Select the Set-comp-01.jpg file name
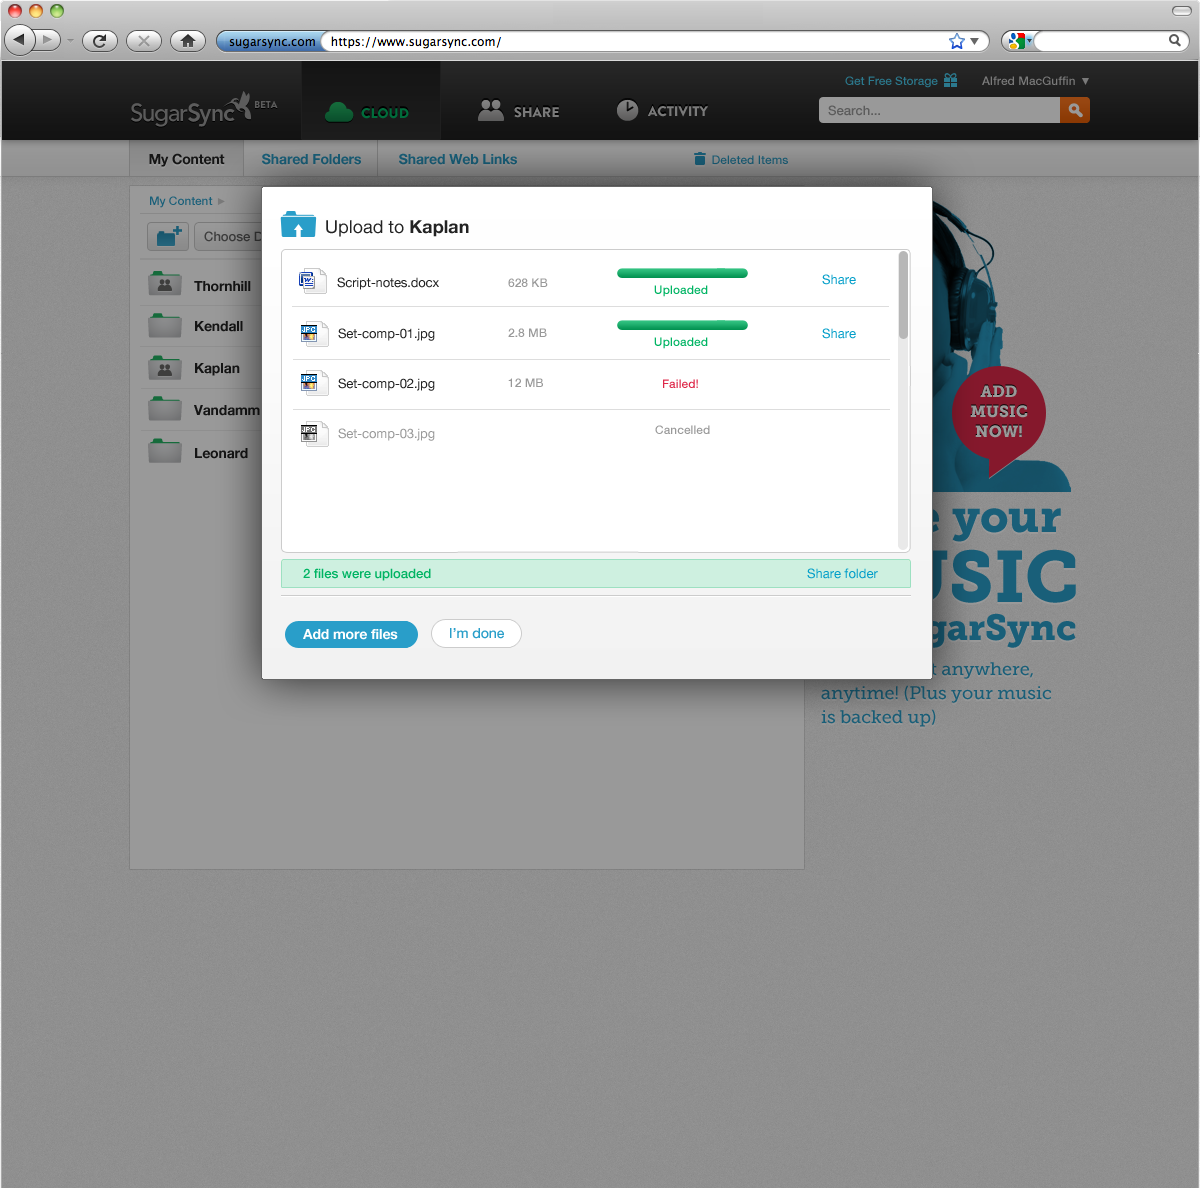The width and height of the screenshot is (1200, 1188). tap(386, 334)
